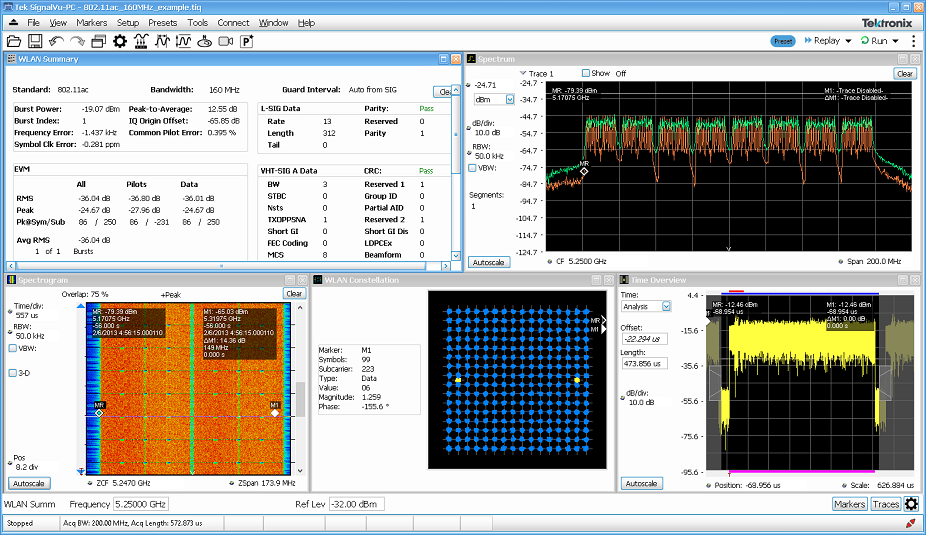Enable the VBW checkbox in Spectrum panel

pos(473,168)
